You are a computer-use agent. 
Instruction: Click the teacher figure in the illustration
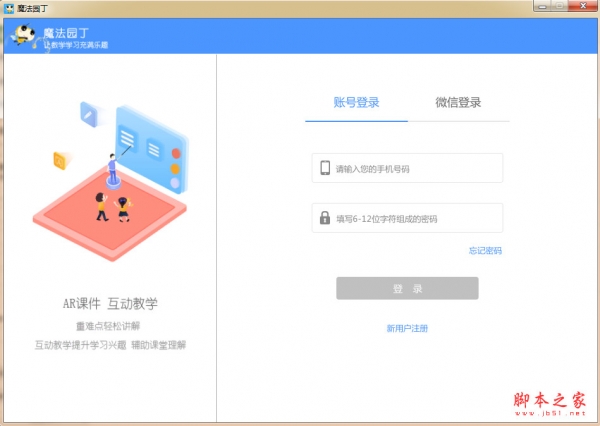[112, 169]
